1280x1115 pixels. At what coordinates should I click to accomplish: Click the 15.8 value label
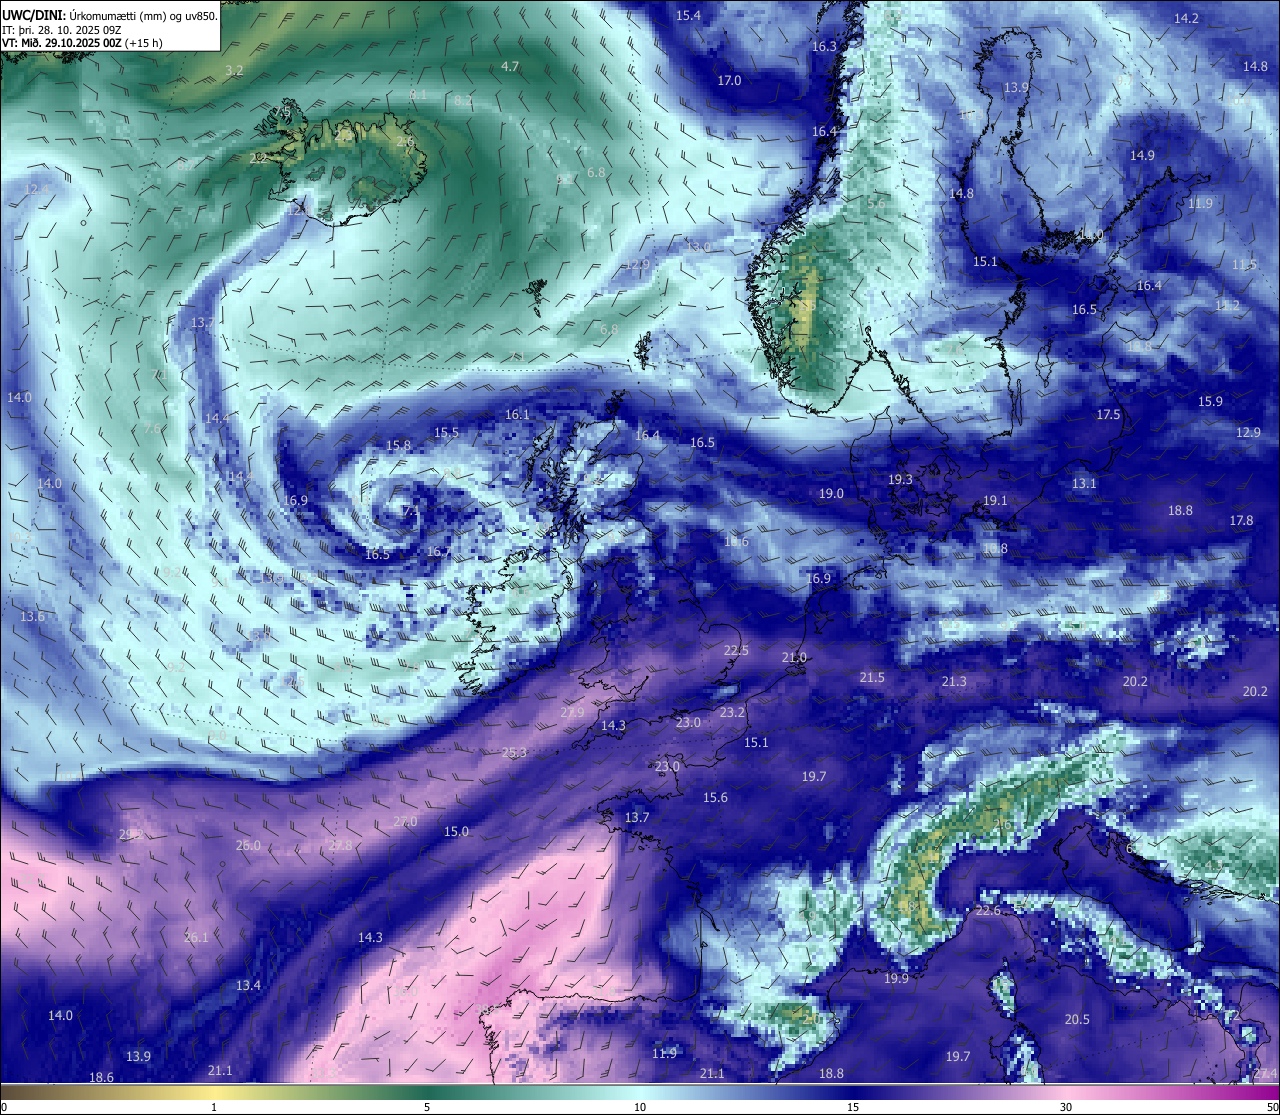click(x=398, y=445)
